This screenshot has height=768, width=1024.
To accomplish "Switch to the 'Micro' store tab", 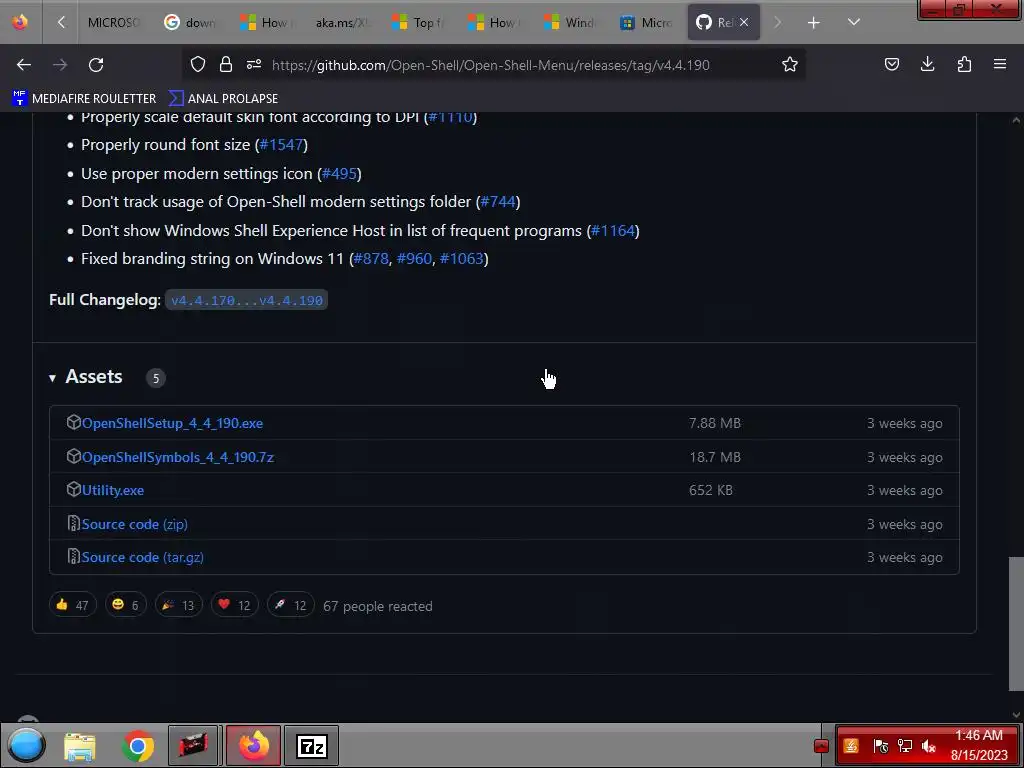I will tap(646, 23).
